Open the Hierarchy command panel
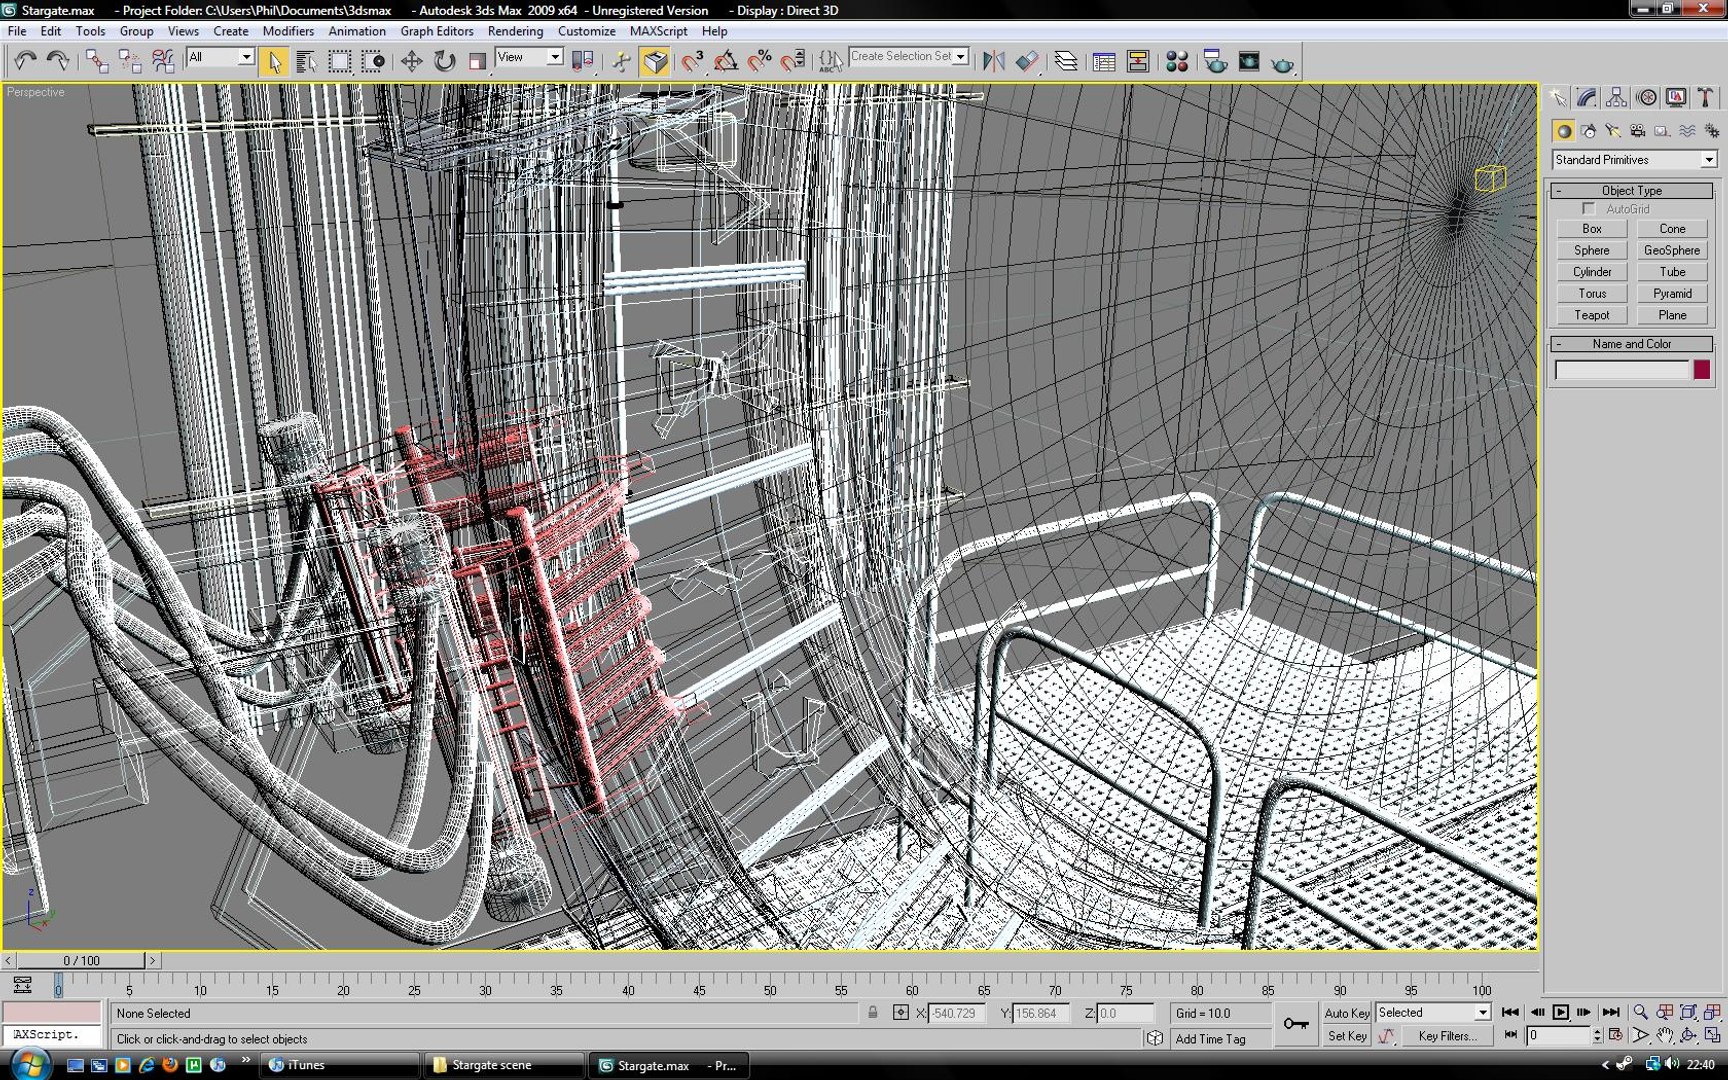 [x=1616, y=97]
